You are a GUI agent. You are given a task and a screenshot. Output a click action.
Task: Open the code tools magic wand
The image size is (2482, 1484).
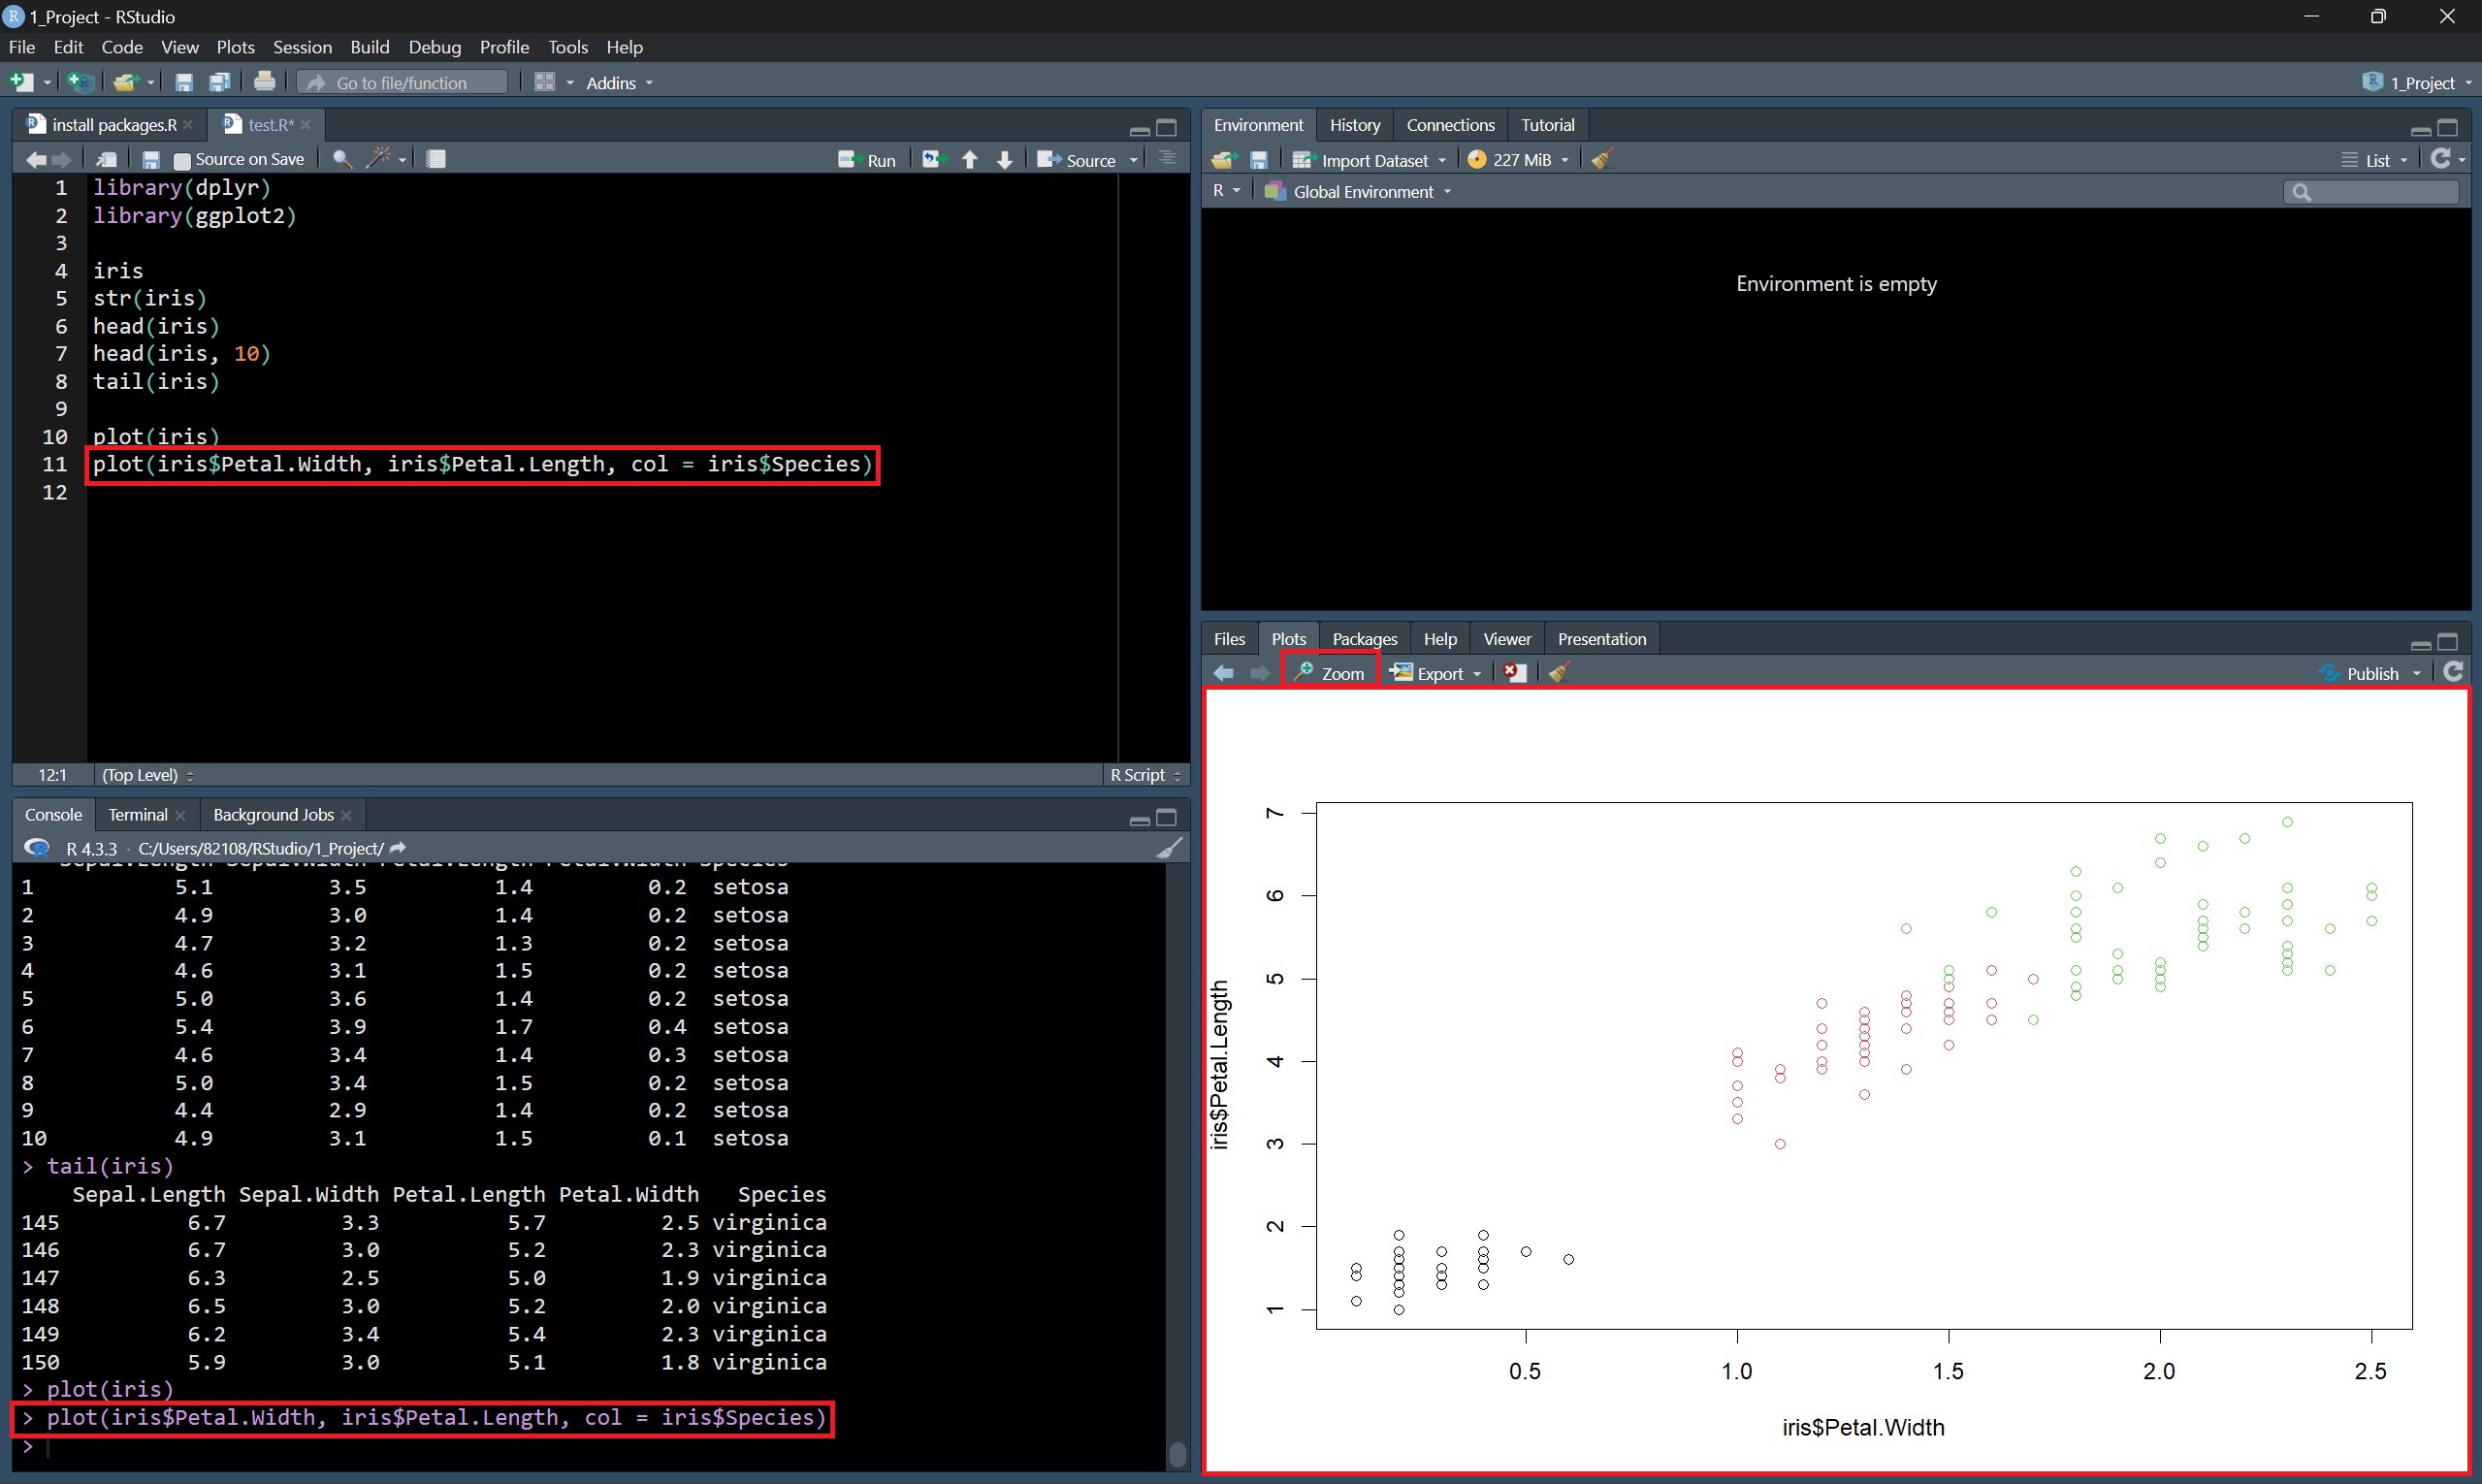click(379, 159)
